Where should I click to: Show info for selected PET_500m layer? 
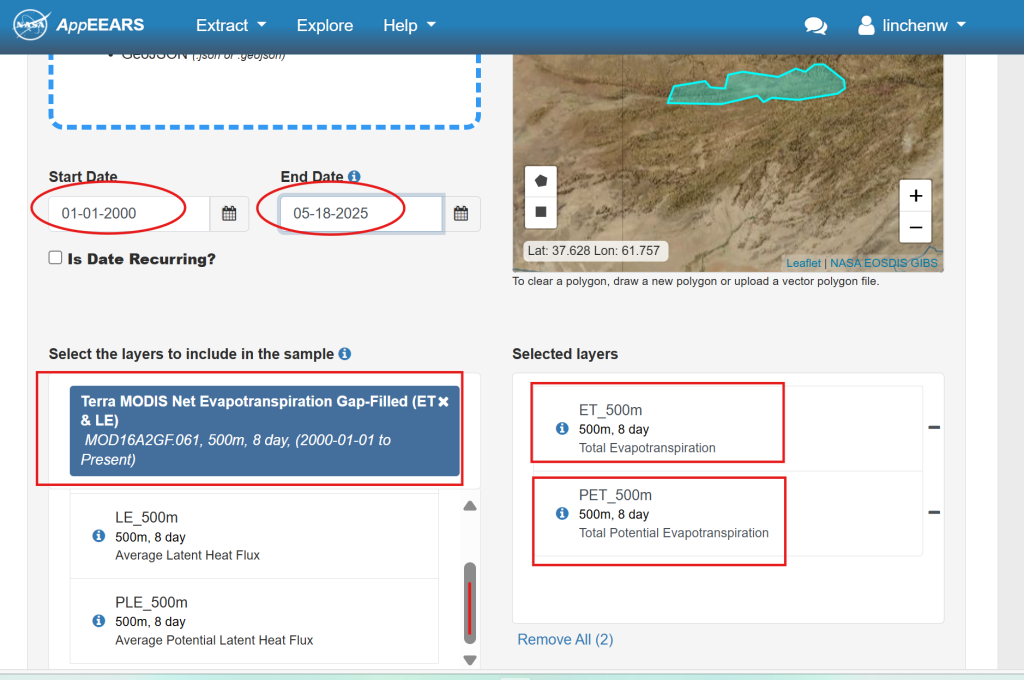562,513
